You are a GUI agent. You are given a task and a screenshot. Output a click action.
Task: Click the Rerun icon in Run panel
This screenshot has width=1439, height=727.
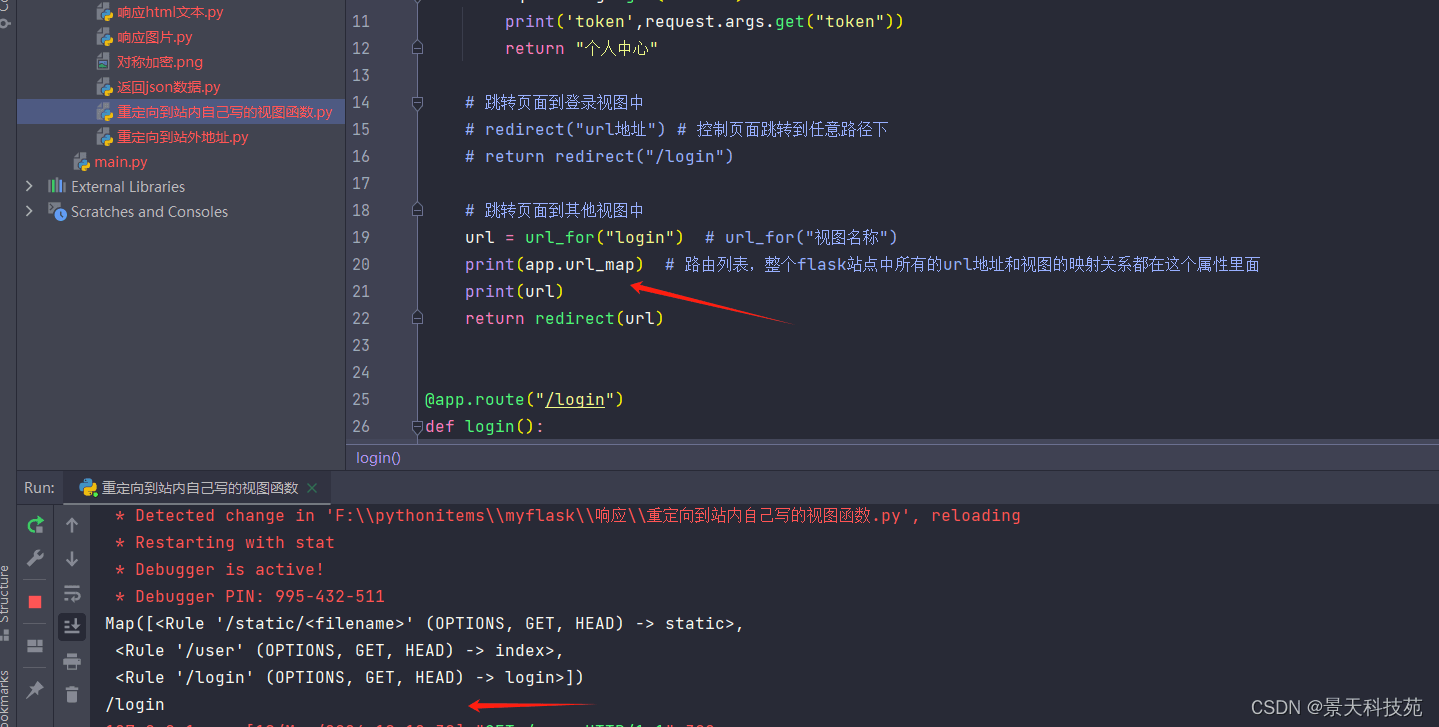tap(35, 524)
